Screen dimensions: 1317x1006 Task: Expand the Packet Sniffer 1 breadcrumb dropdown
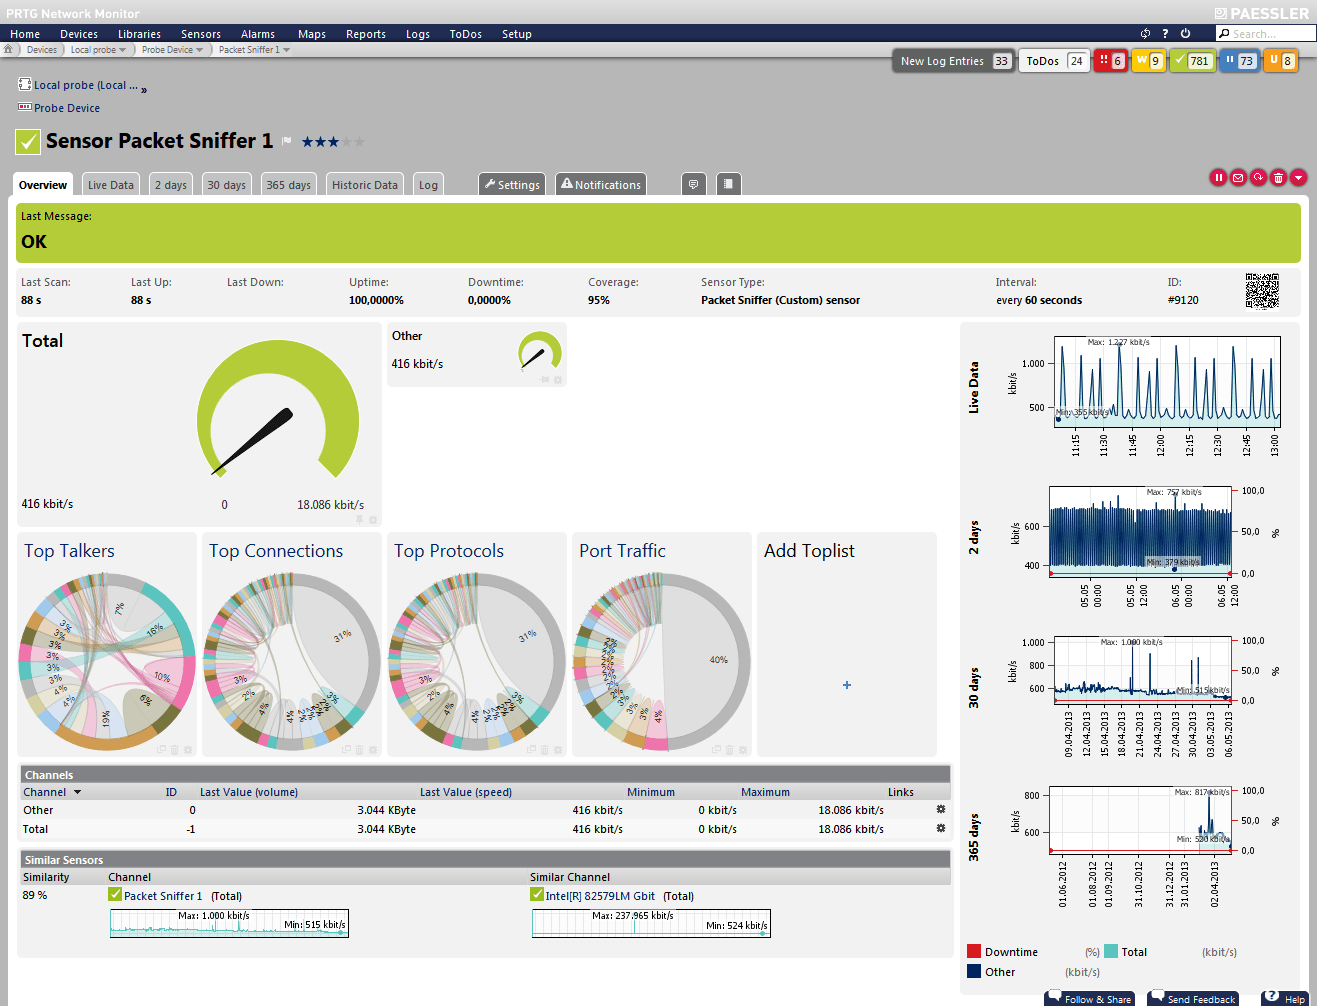pyautogui.click(x=286, y=50)
